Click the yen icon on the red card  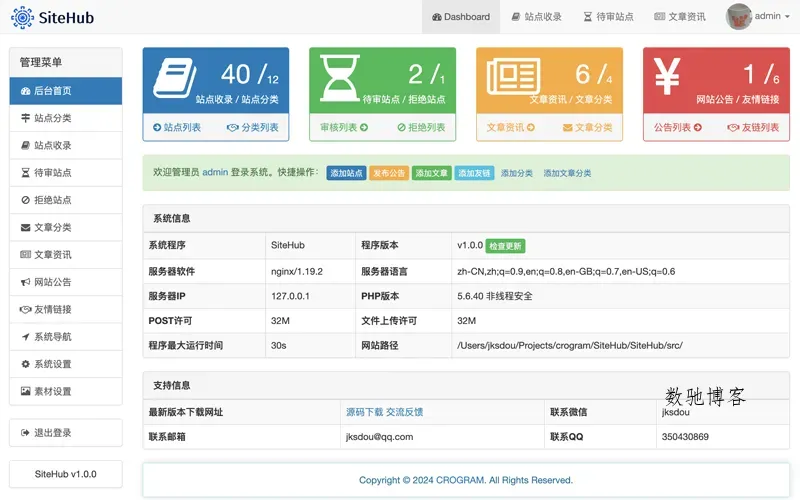(667, 76)
